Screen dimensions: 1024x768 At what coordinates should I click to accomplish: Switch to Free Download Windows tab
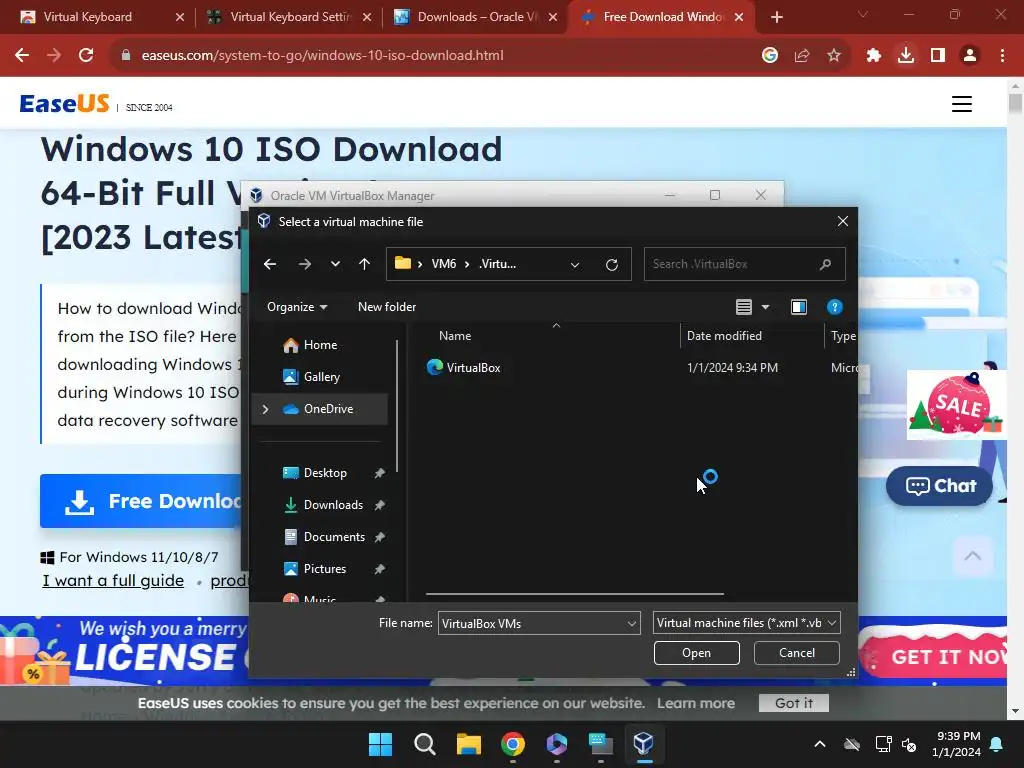pyautogui.click(x=663, y=17)
